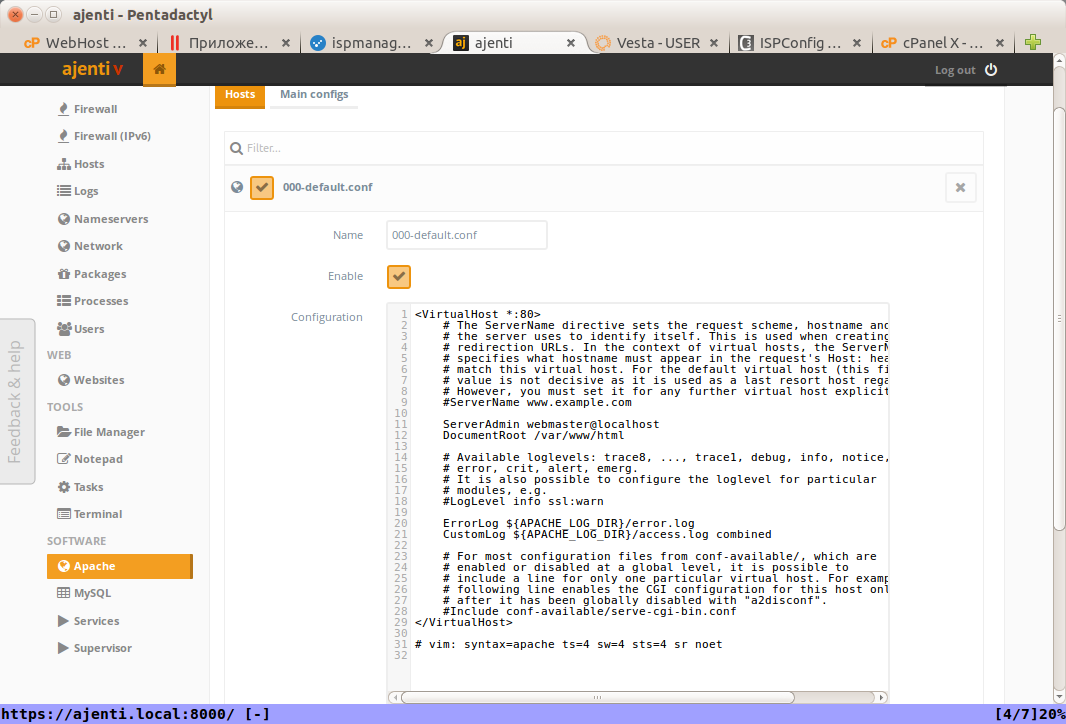Switch to the Main configs tab
The width and height of the screenshot is (1066, 724).
313,93
